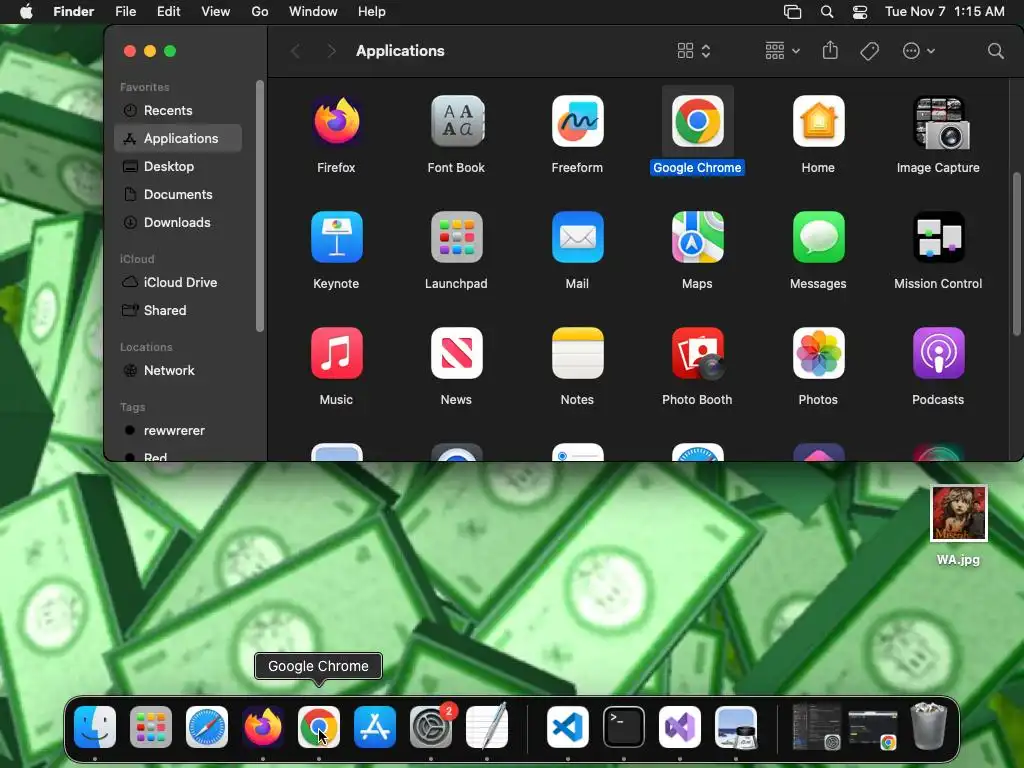Select Applications in the sidebar

pos(178,138)
